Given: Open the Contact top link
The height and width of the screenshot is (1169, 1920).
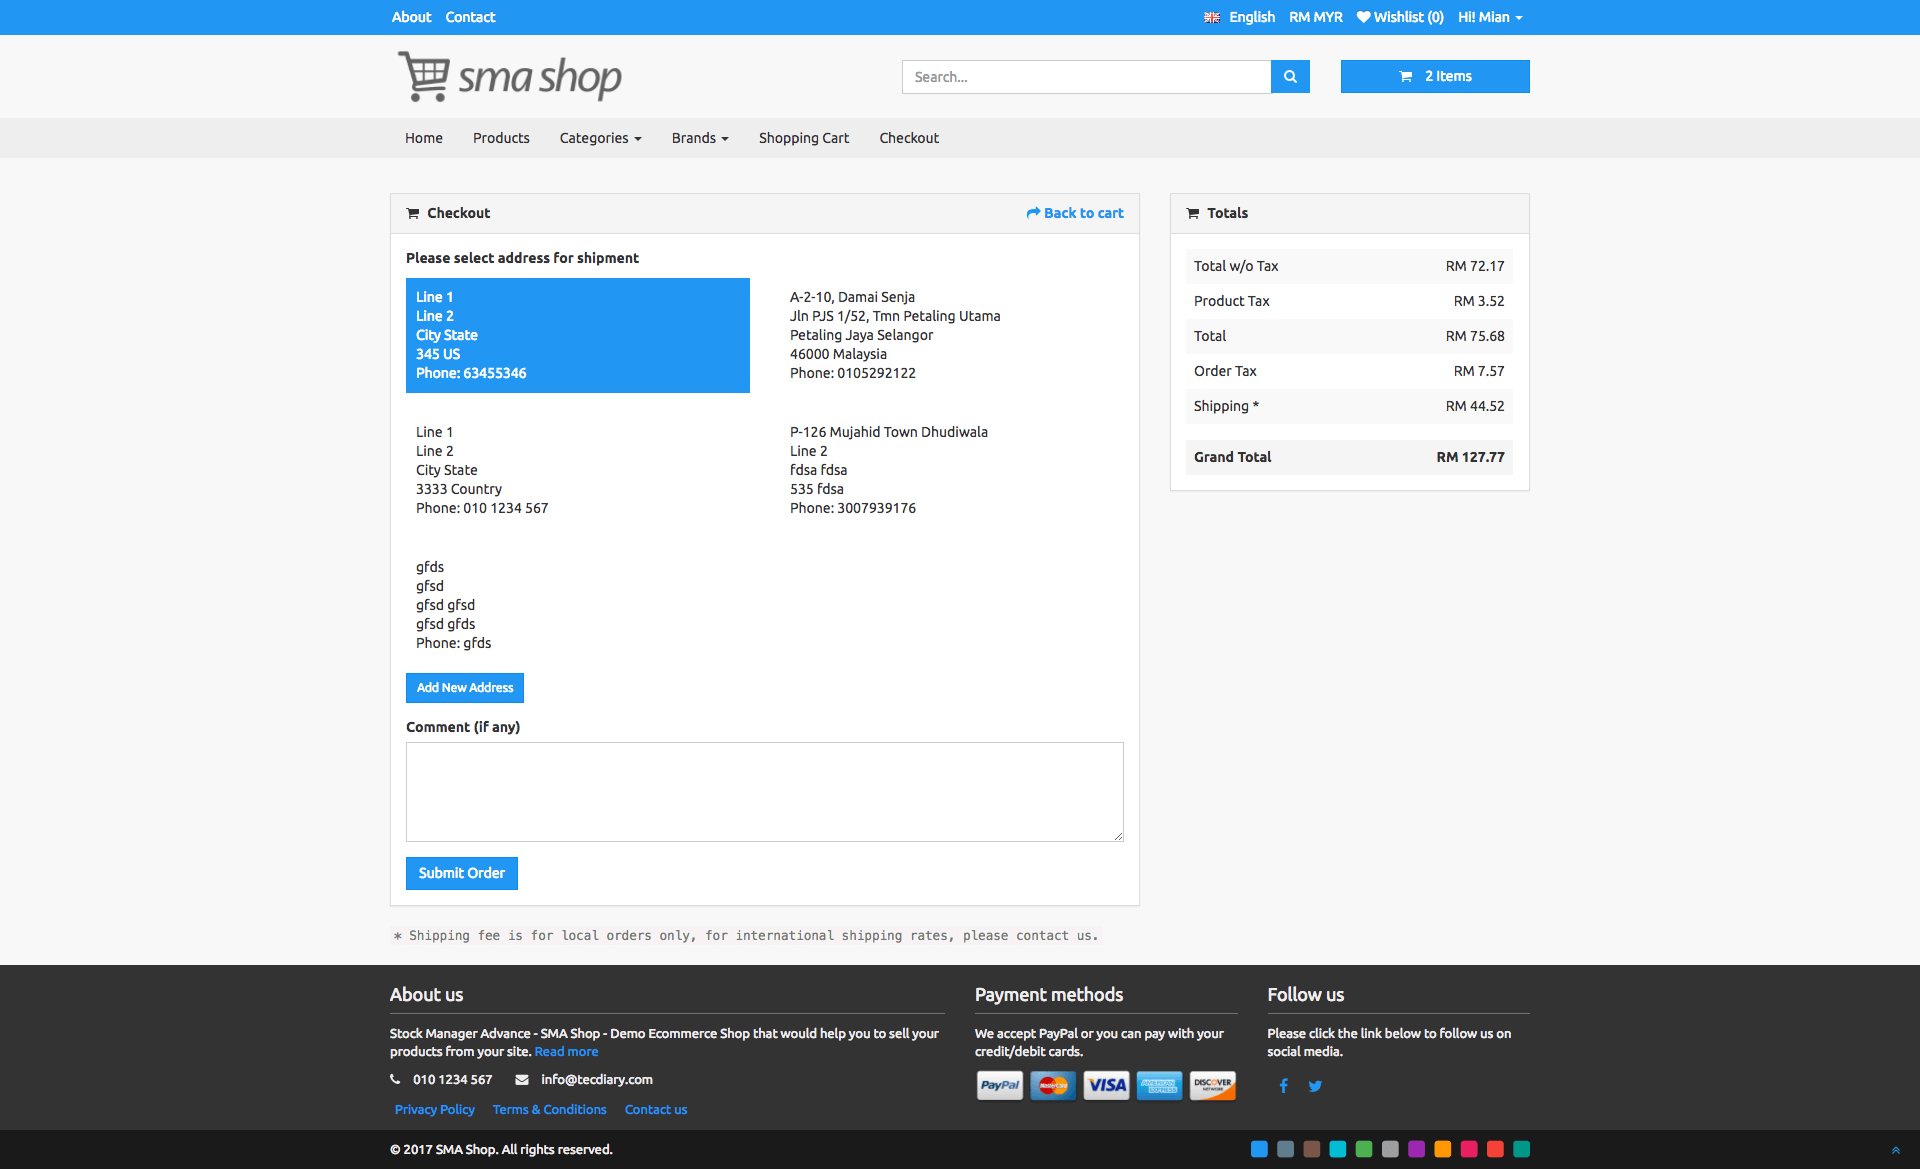Looking at the screenshot, I should [x=470, y=17].
